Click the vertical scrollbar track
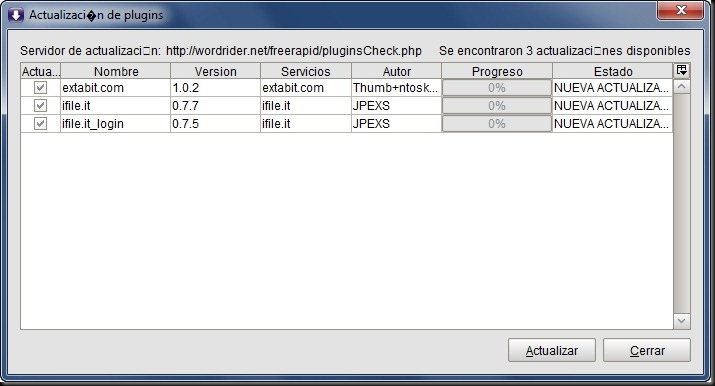Image resolution: width=715 pixels, height=386 pixels. pos(682,204)
